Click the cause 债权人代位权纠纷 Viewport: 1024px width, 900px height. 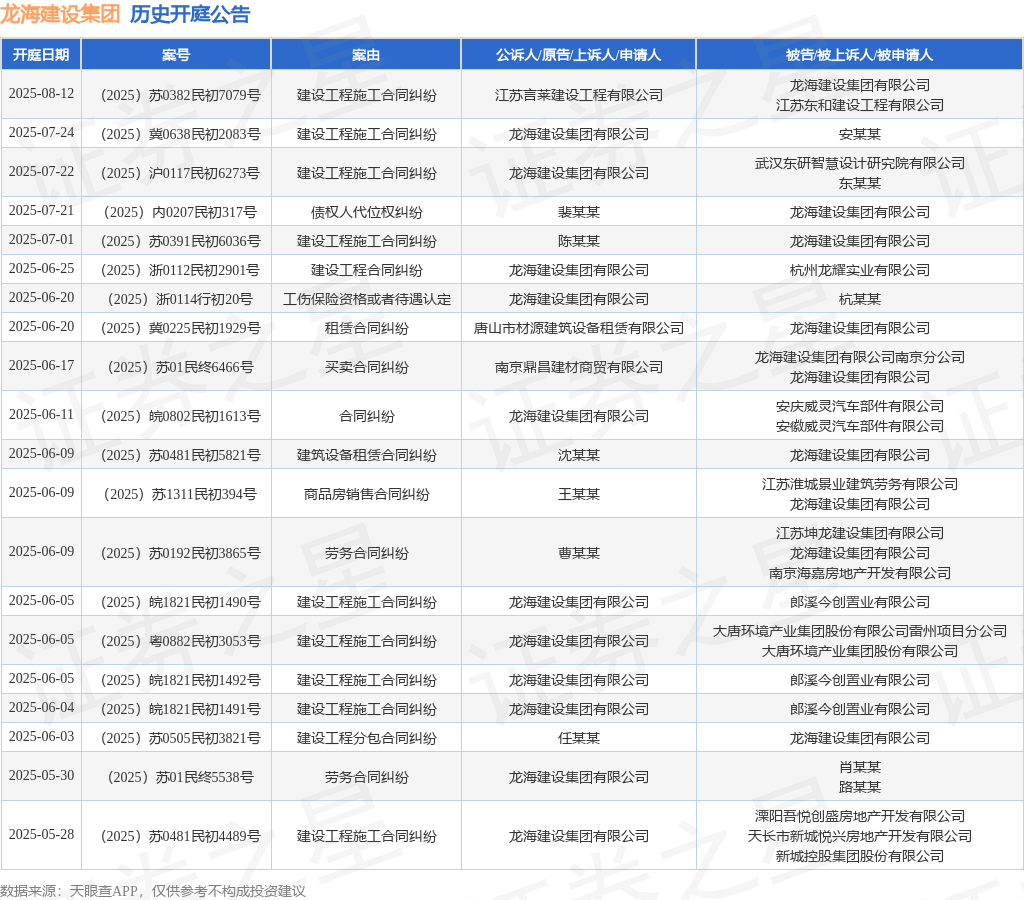tap(366, 212)
